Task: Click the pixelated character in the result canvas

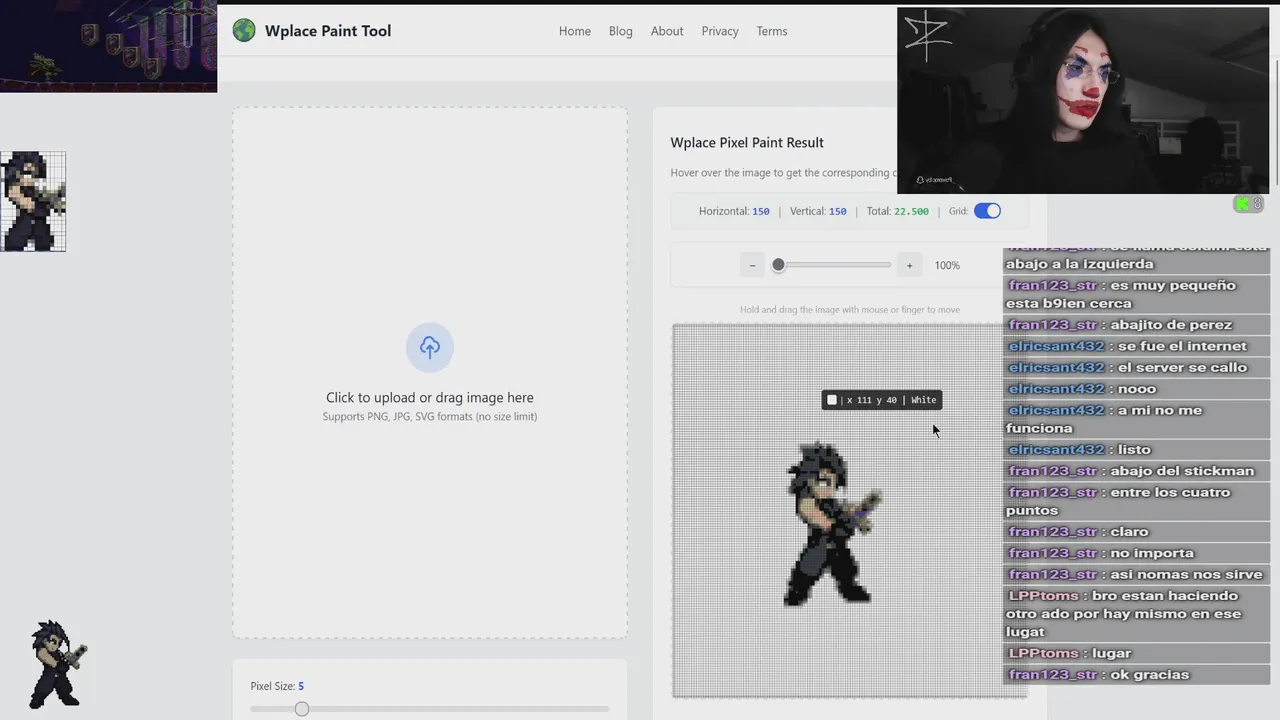Action: tap(832, 523)
